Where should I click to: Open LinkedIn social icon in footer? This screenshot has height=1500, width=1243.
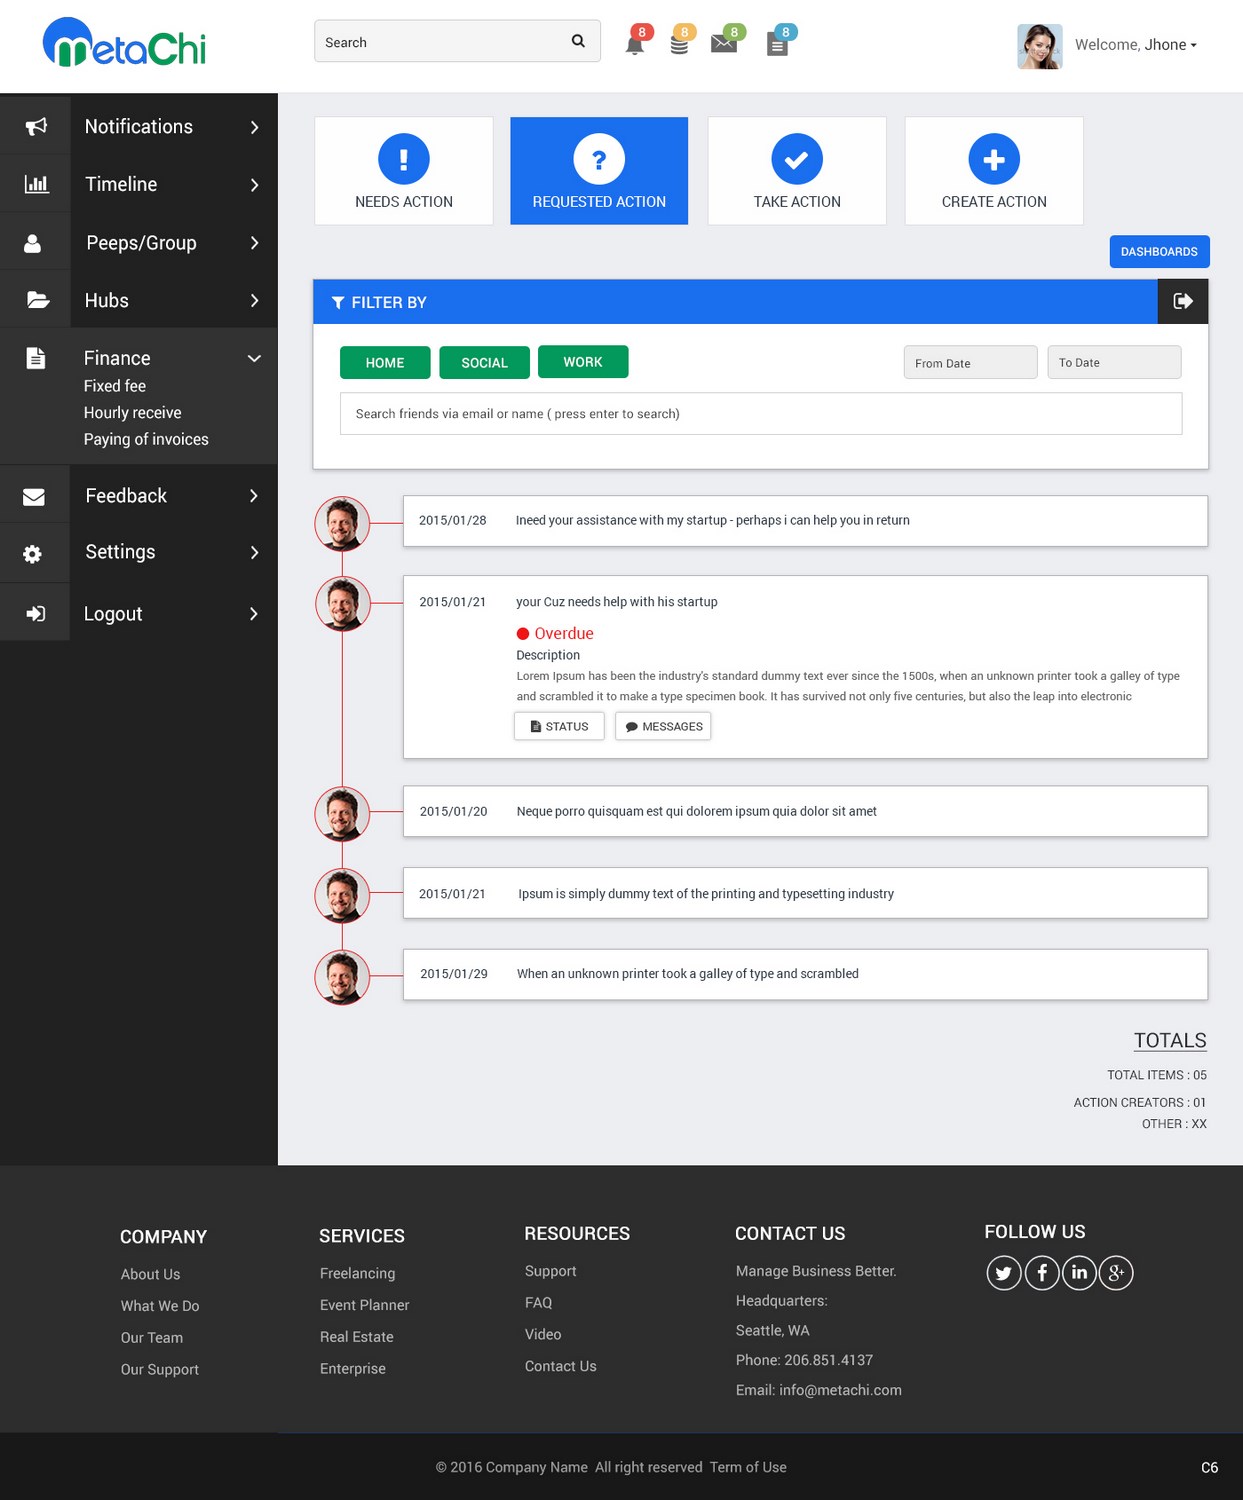[x=1079, y=1273]
